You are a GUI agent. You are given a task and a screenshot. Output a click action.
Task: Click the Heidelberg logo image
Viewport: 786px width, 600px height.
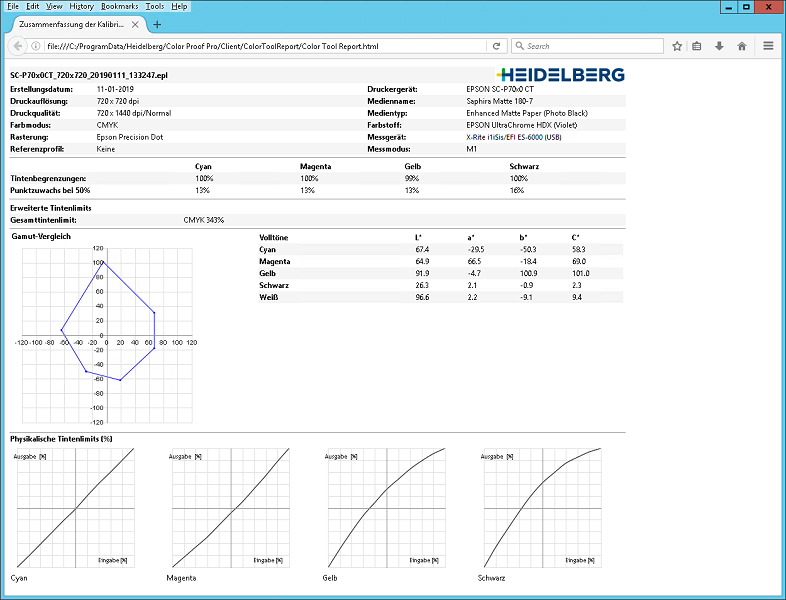coord(560,75)
